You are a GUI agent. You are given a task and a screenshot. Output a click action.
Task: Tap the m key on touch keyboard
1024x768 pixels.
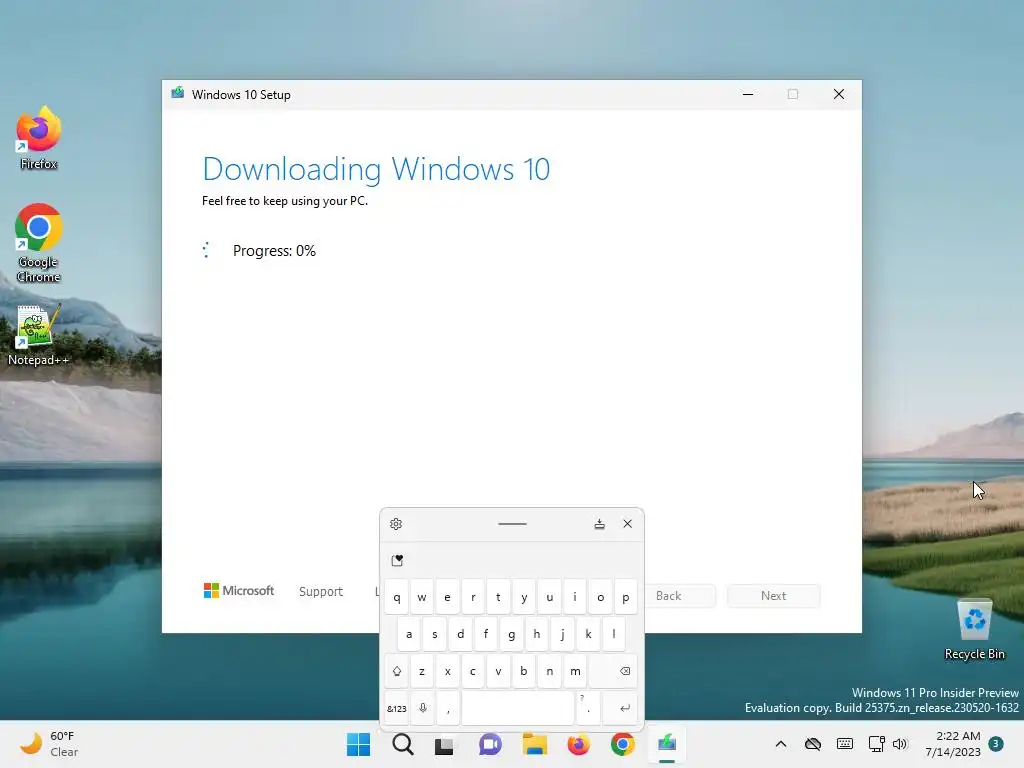575,671
